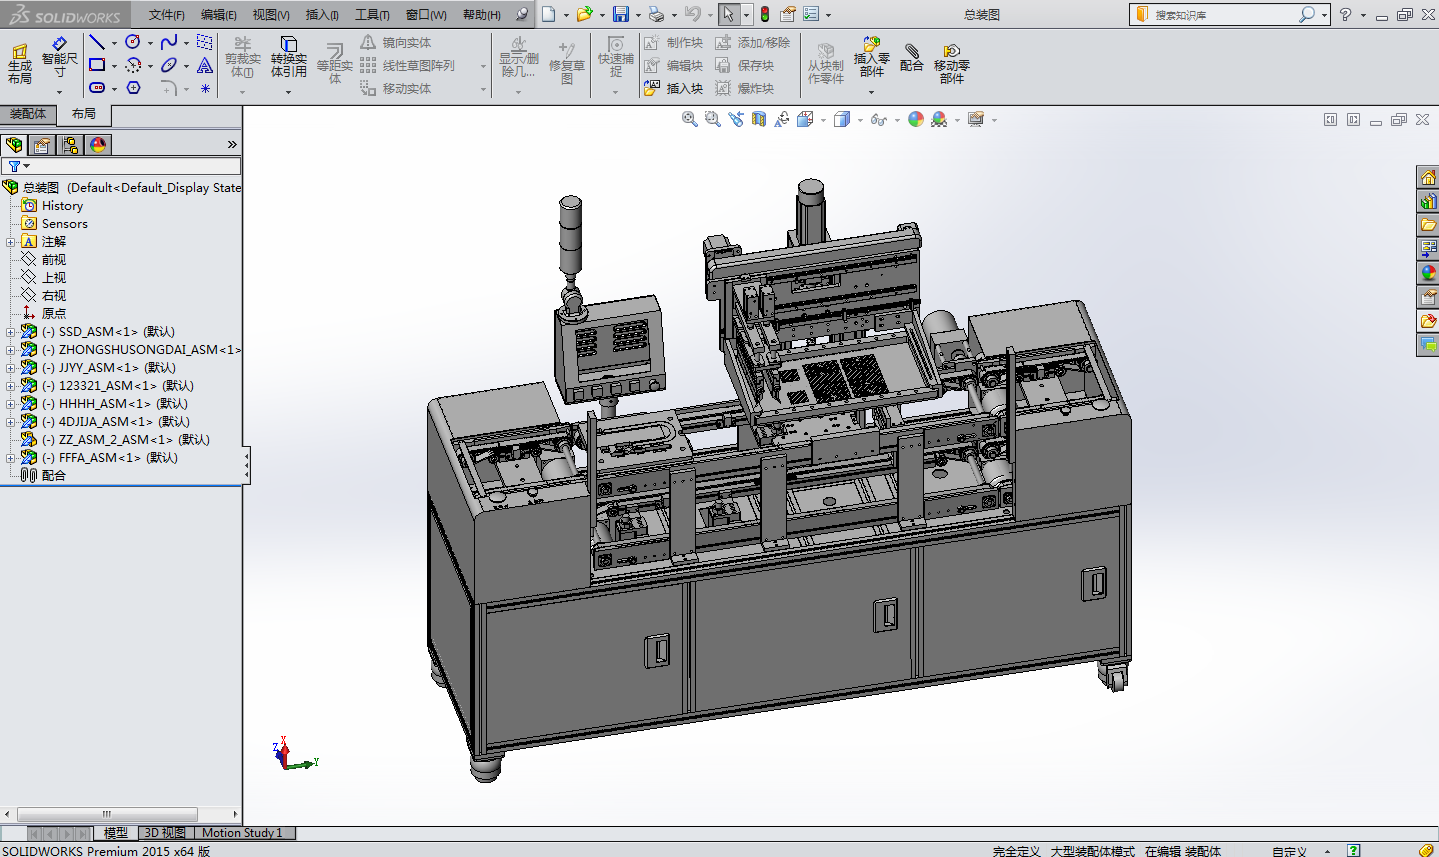
Task: Open the 工具(T) menu
Action: point(372,14)
